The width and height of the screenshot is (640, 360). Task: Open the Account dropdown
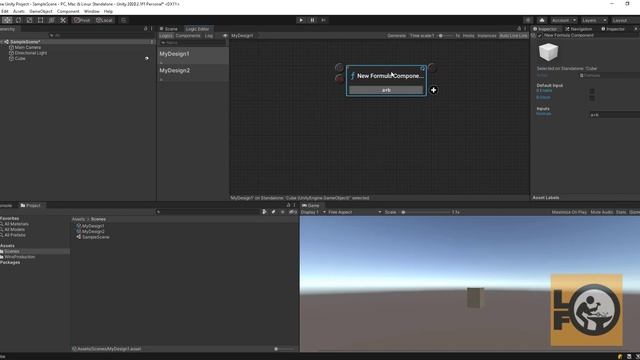pyautogui.click(x=564, y=20)
